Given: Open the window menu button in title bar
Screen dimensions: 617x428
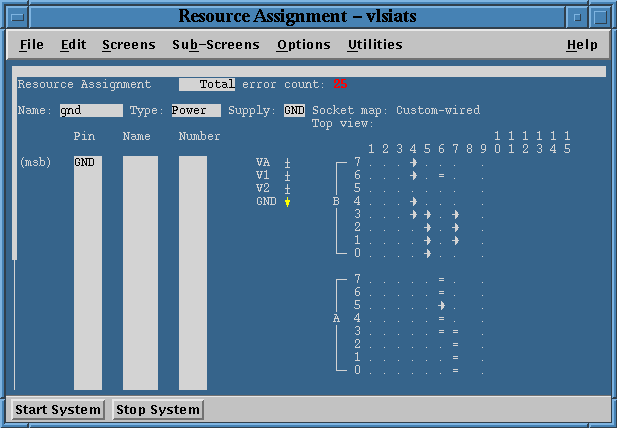Looking at the screenshot, I should pos(18,17).
